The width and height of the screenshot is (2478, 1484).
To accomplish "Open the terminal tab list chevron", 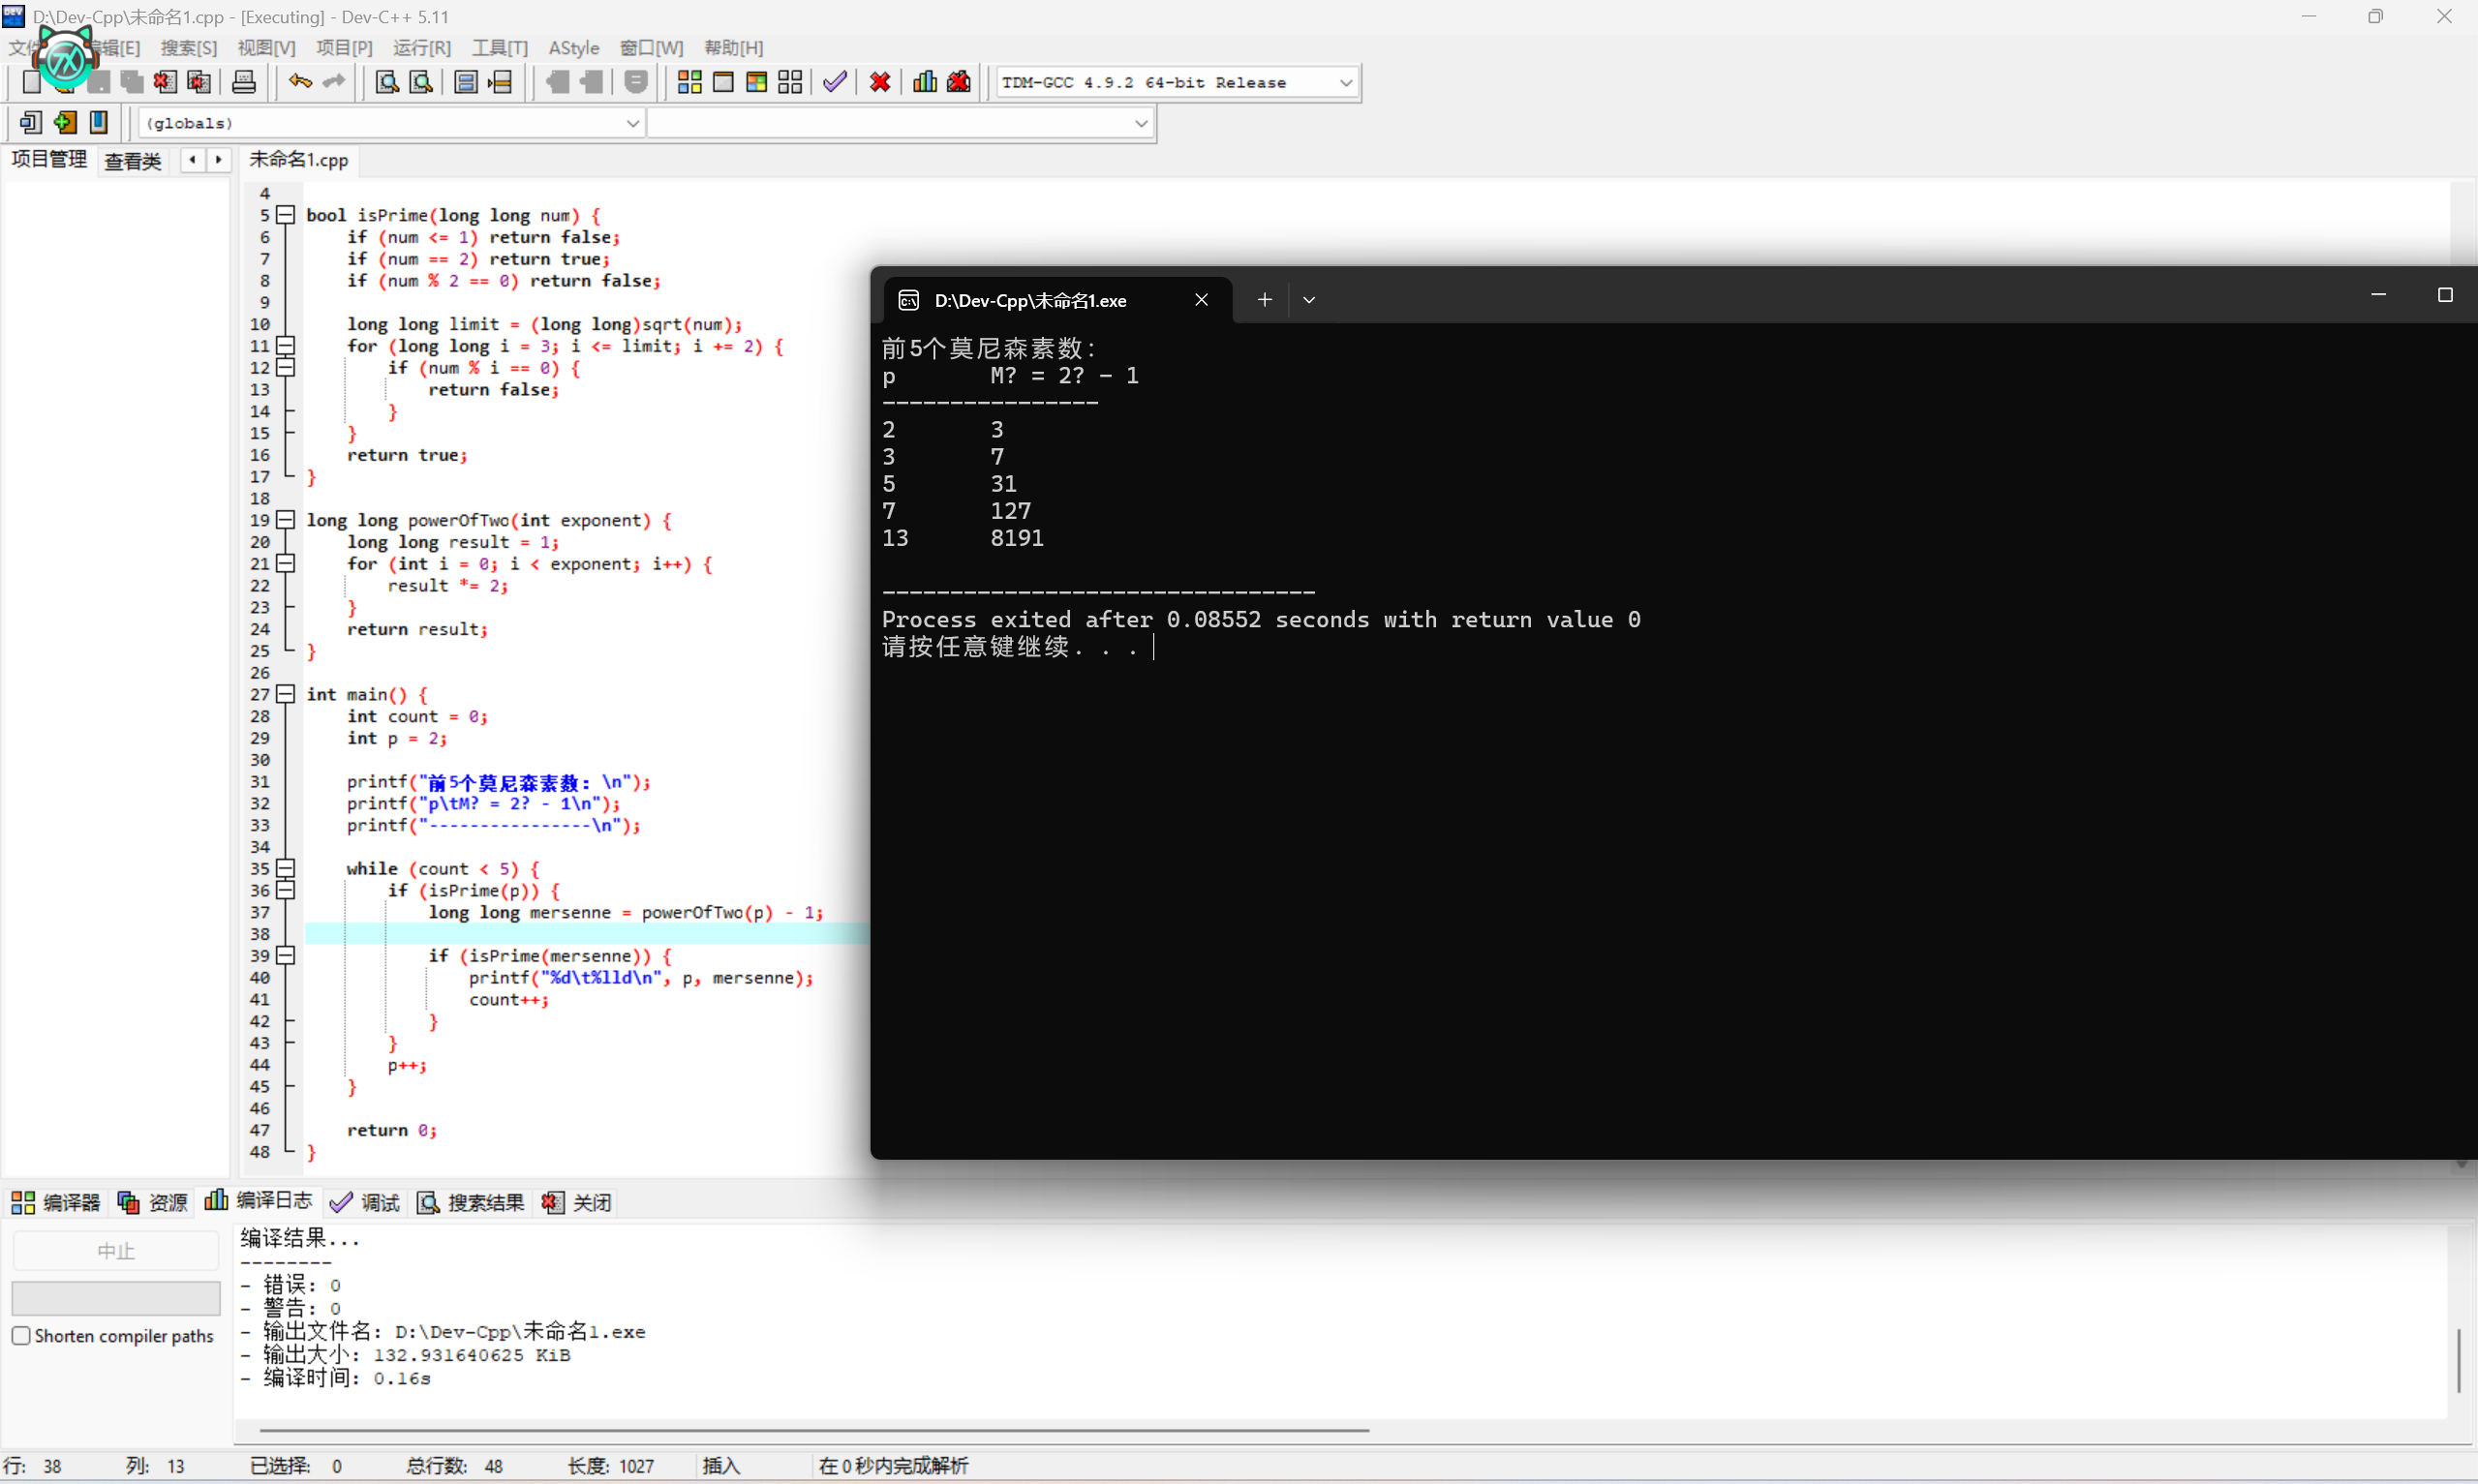I will coord(1308,300).
